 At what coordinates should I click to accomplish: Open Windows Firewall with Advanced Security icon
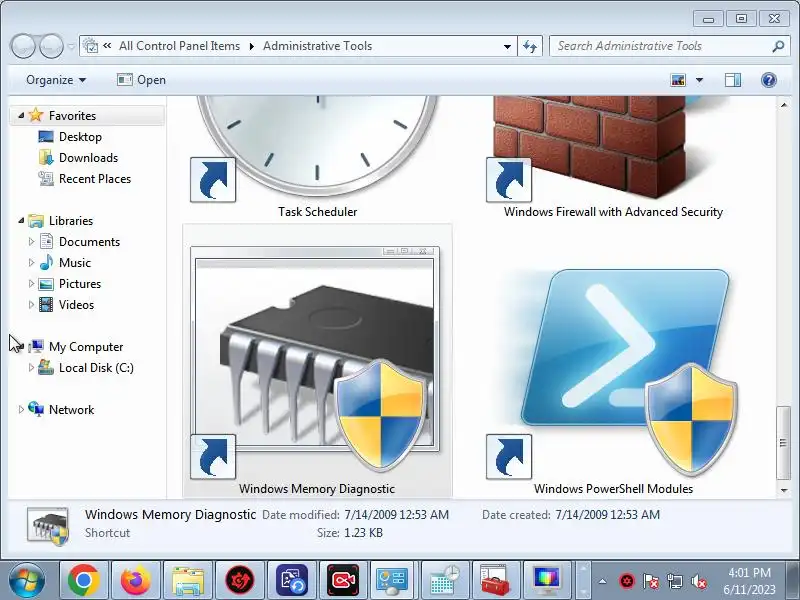(x=612, y=153)
